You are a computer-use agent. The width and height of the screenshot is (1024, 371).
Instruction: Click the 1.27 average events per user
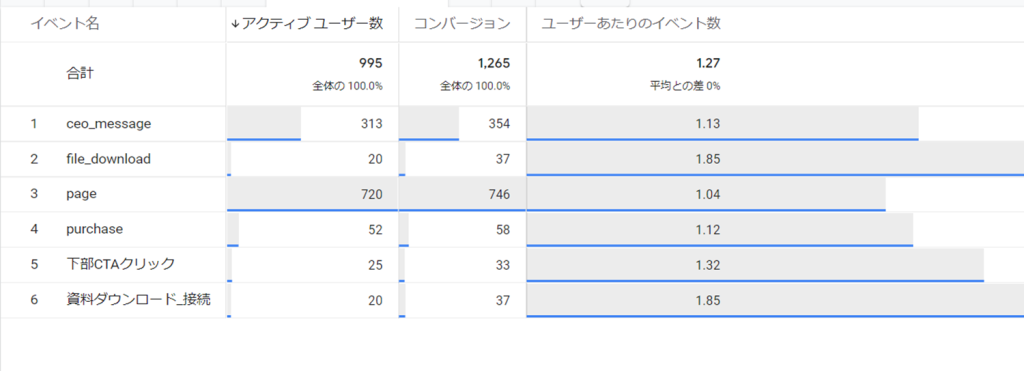pyautogui.click(x=708, y=63)
